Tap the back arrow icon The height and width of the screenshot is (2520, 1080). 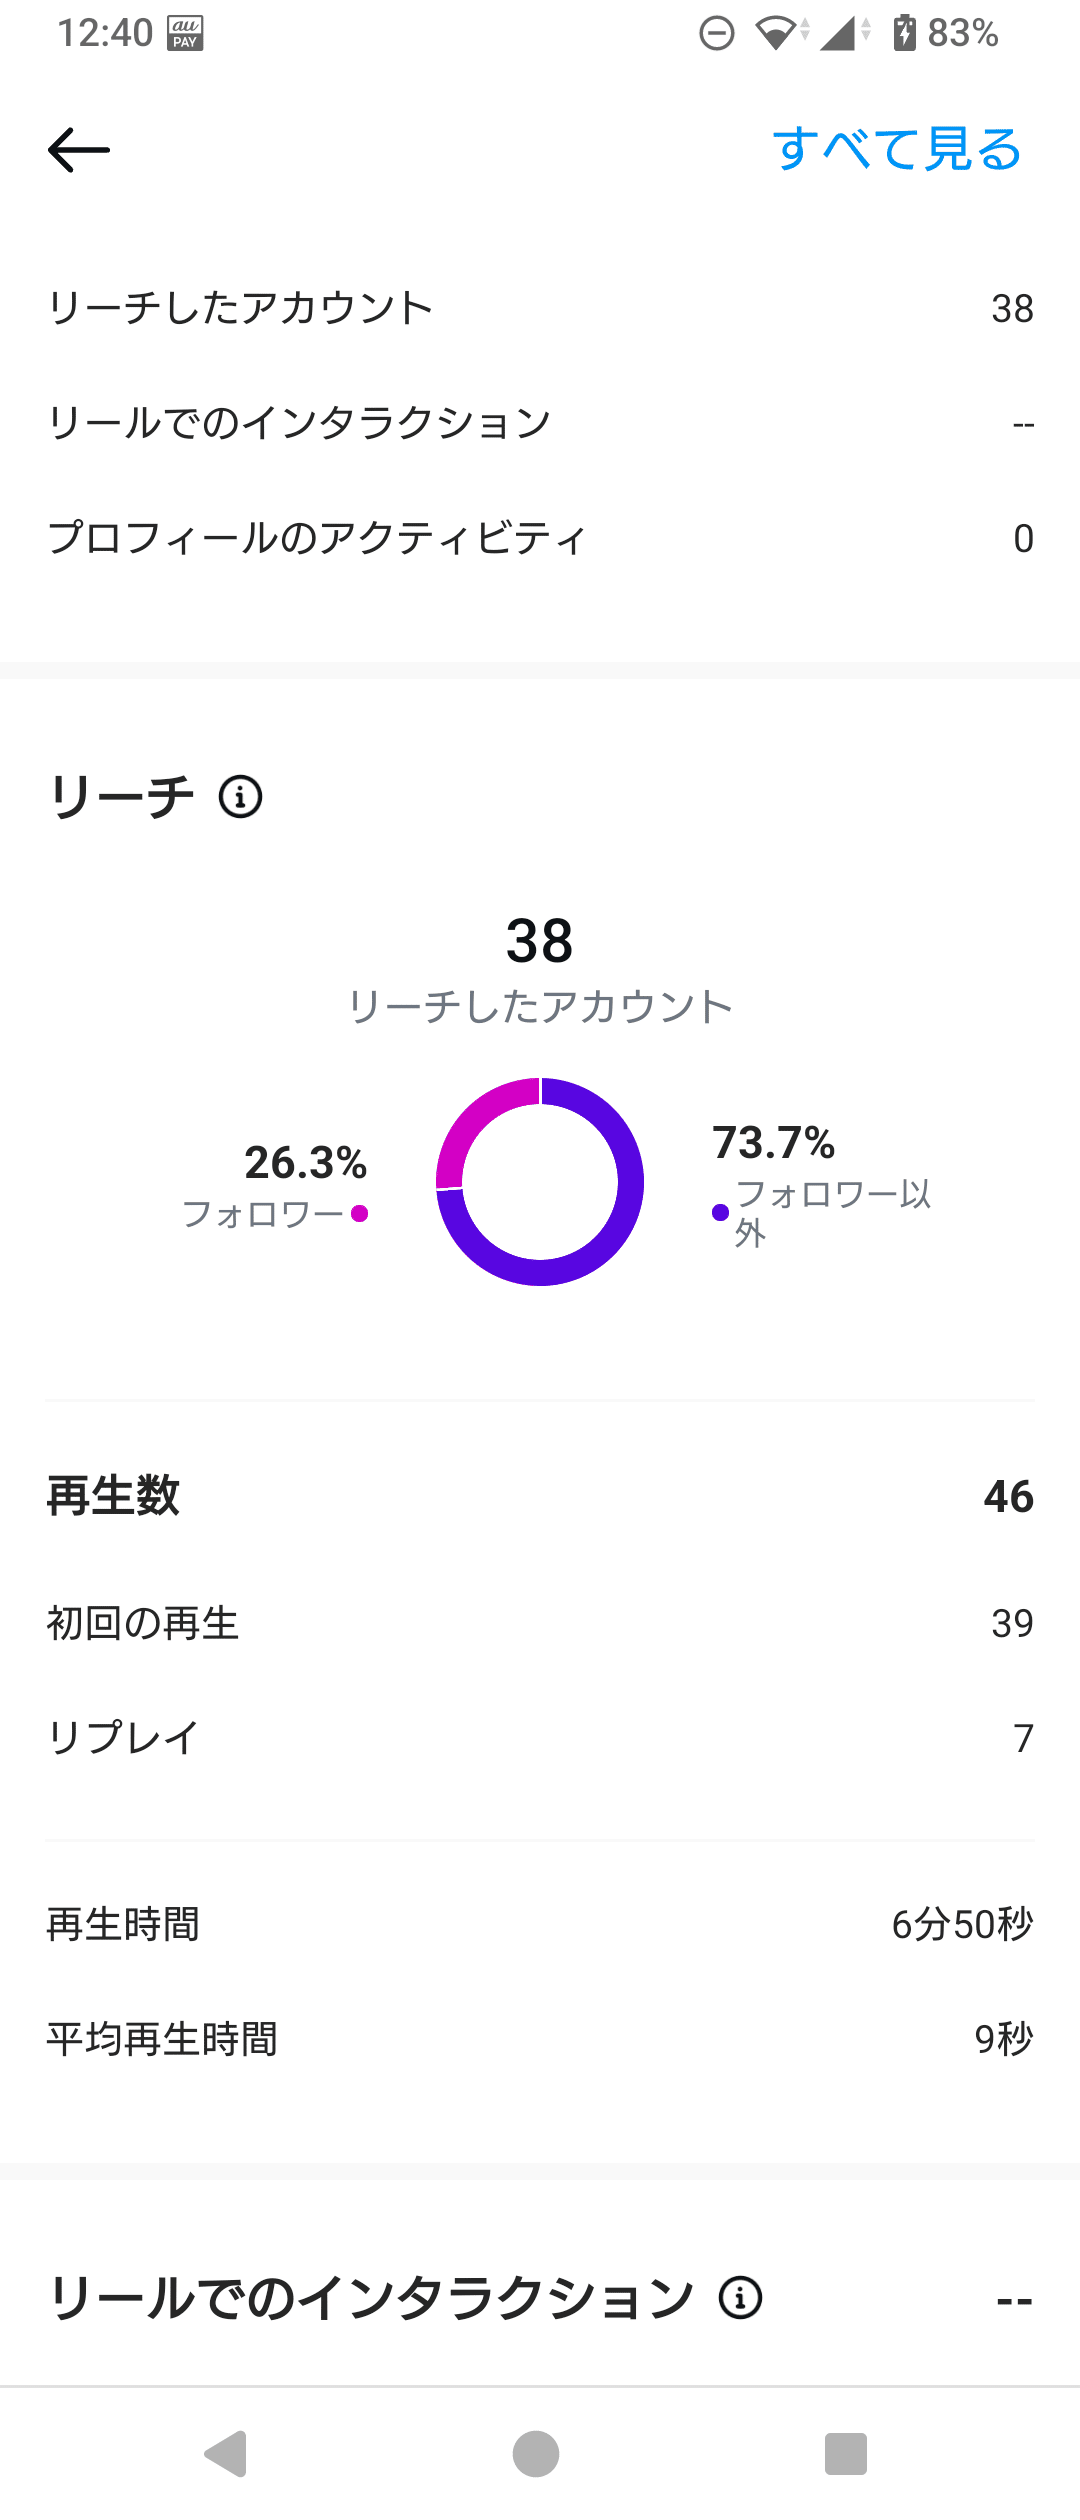79,150
